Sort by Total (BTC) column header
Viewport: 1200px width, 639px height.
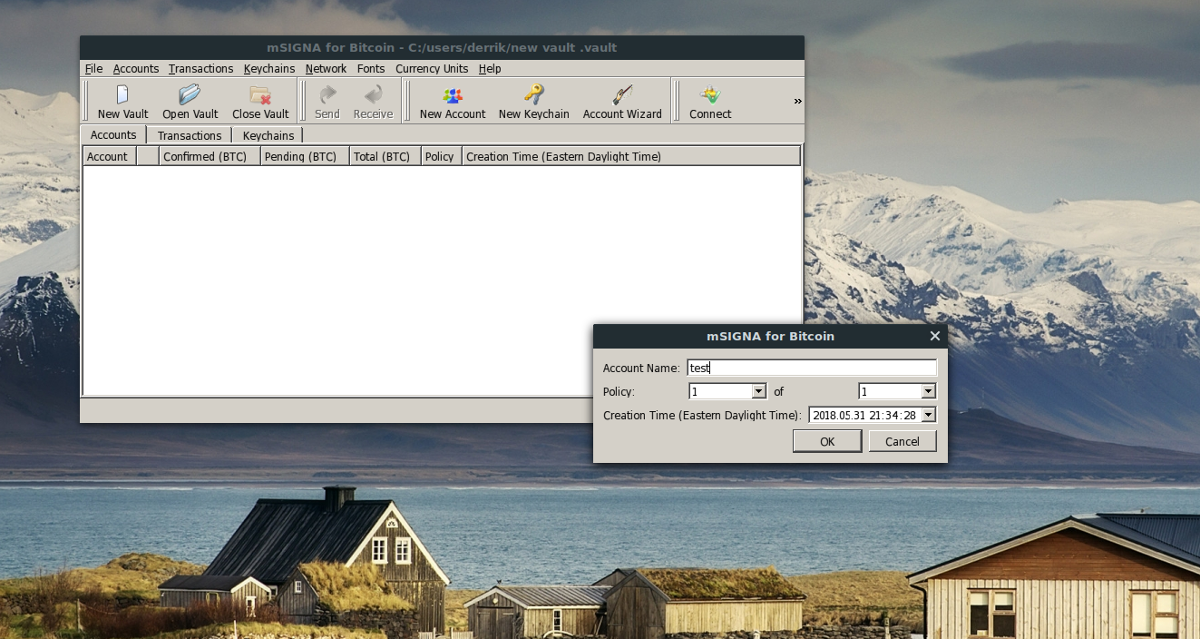coord(384,156)
